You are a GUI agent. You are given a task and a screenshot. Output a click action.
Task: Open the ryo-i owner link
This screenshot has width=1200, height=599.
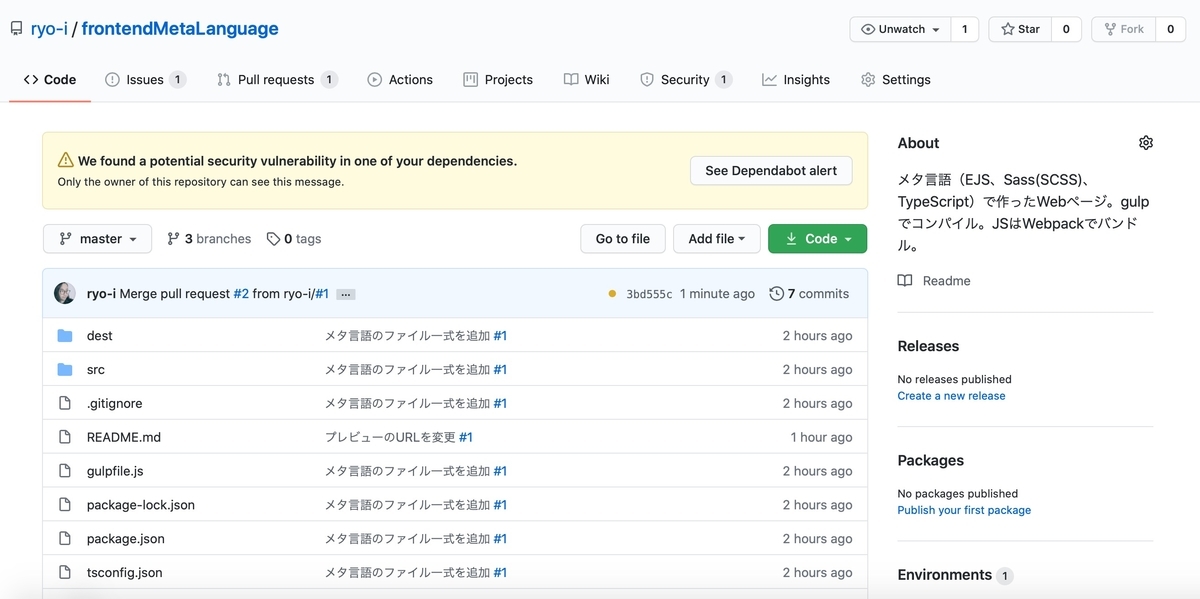tap(48, 29)
